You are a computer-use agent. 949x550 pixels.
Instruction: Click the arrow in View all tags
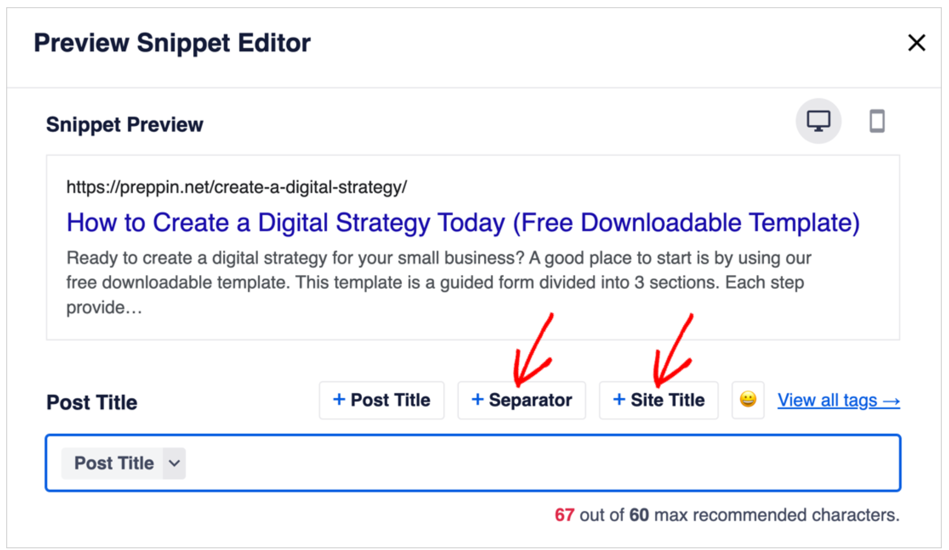coord(892,401)
